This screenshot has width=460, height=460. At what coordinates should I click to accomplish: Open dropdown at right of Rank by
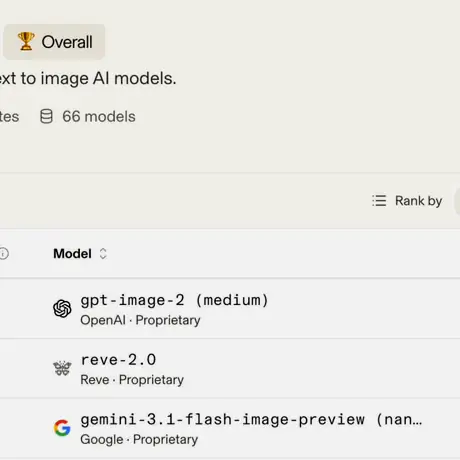pos(457,201)
